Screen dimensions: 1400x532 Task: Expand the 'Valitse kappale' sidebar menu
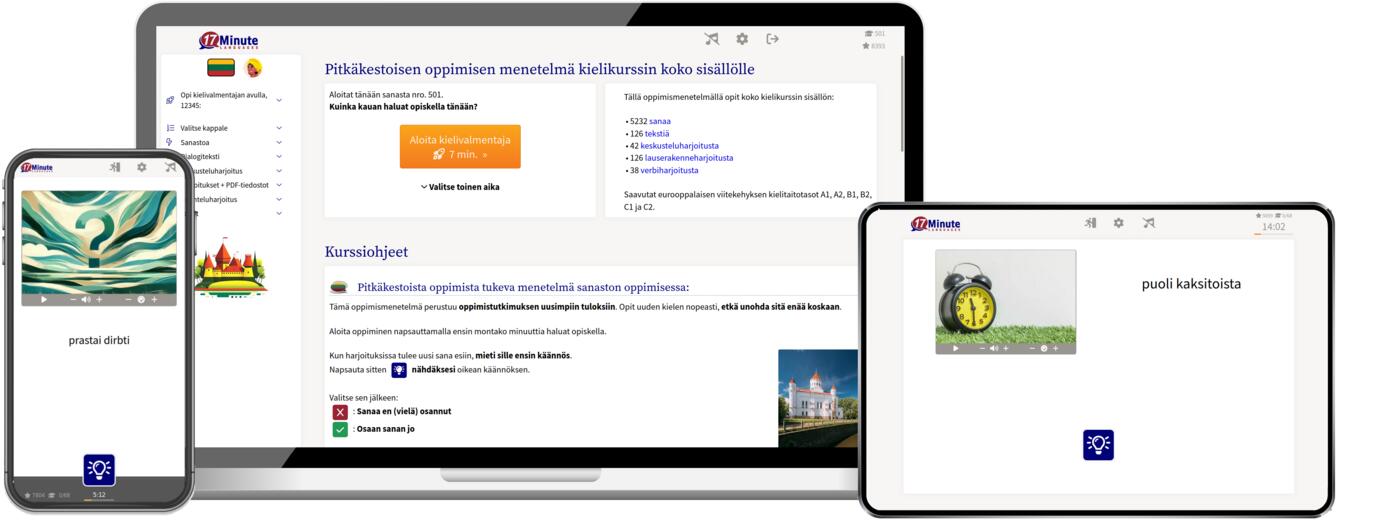pos(279,128)
